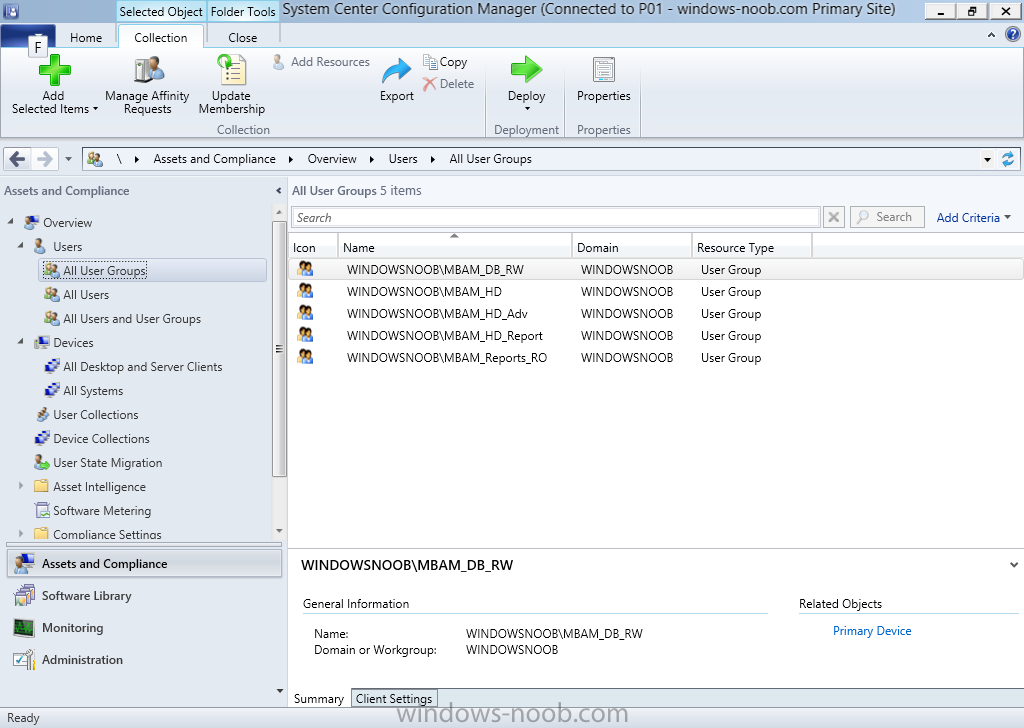Screen dimensions: 1024x728
Task: Open Add Criteria dropdown
Action: pos(973,217)
